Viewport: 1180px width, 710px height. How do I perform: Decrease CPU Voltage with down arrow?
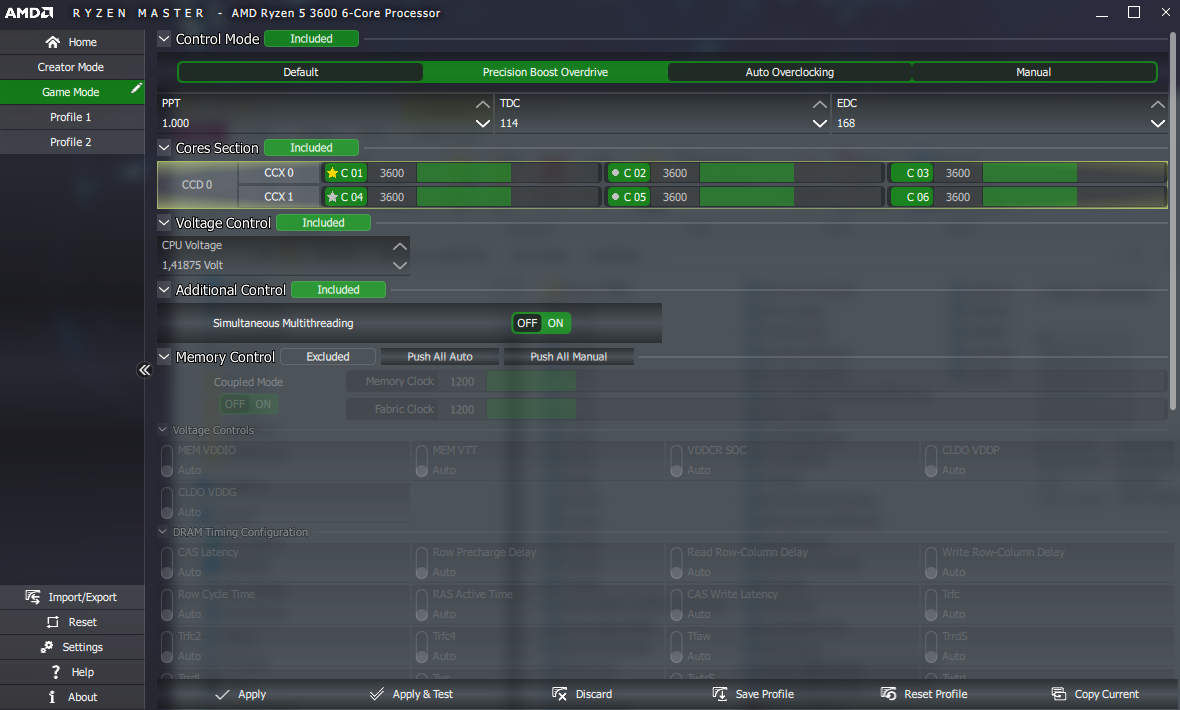tap(400, 266)
